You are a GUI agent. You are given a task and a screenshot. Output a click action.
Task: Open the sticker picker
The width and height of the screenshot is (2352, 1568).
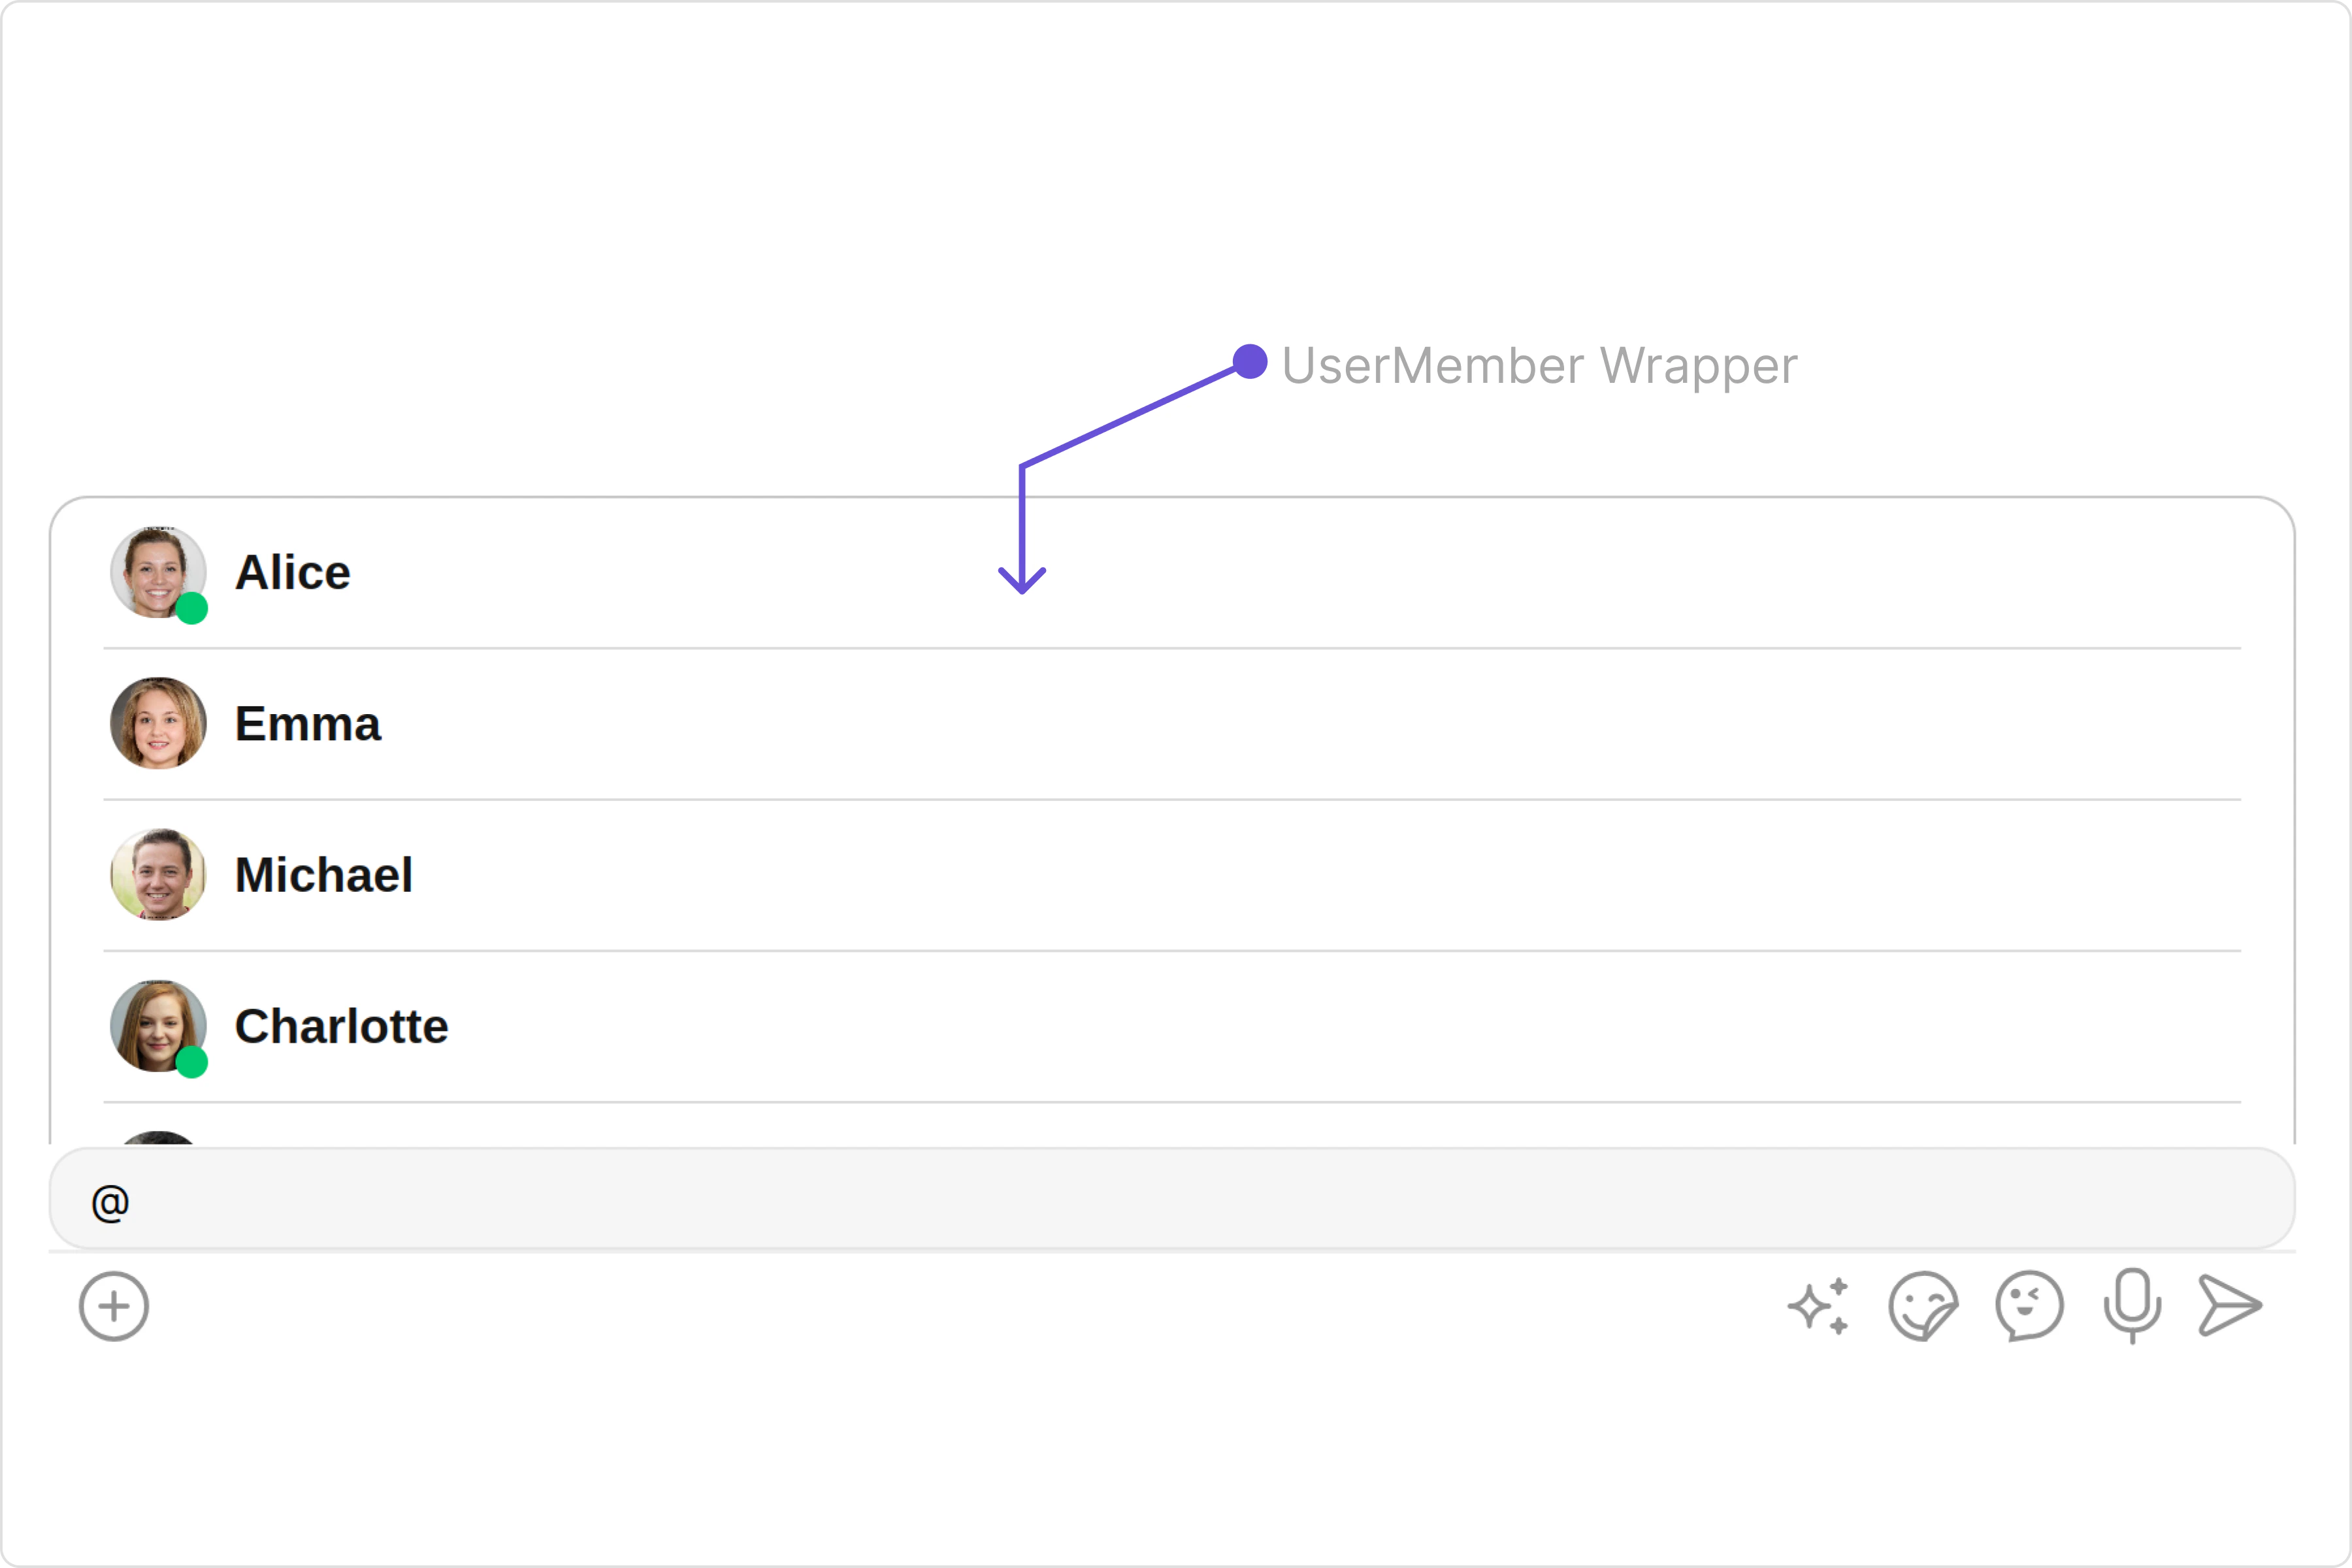click(x=1923, y=1306)
